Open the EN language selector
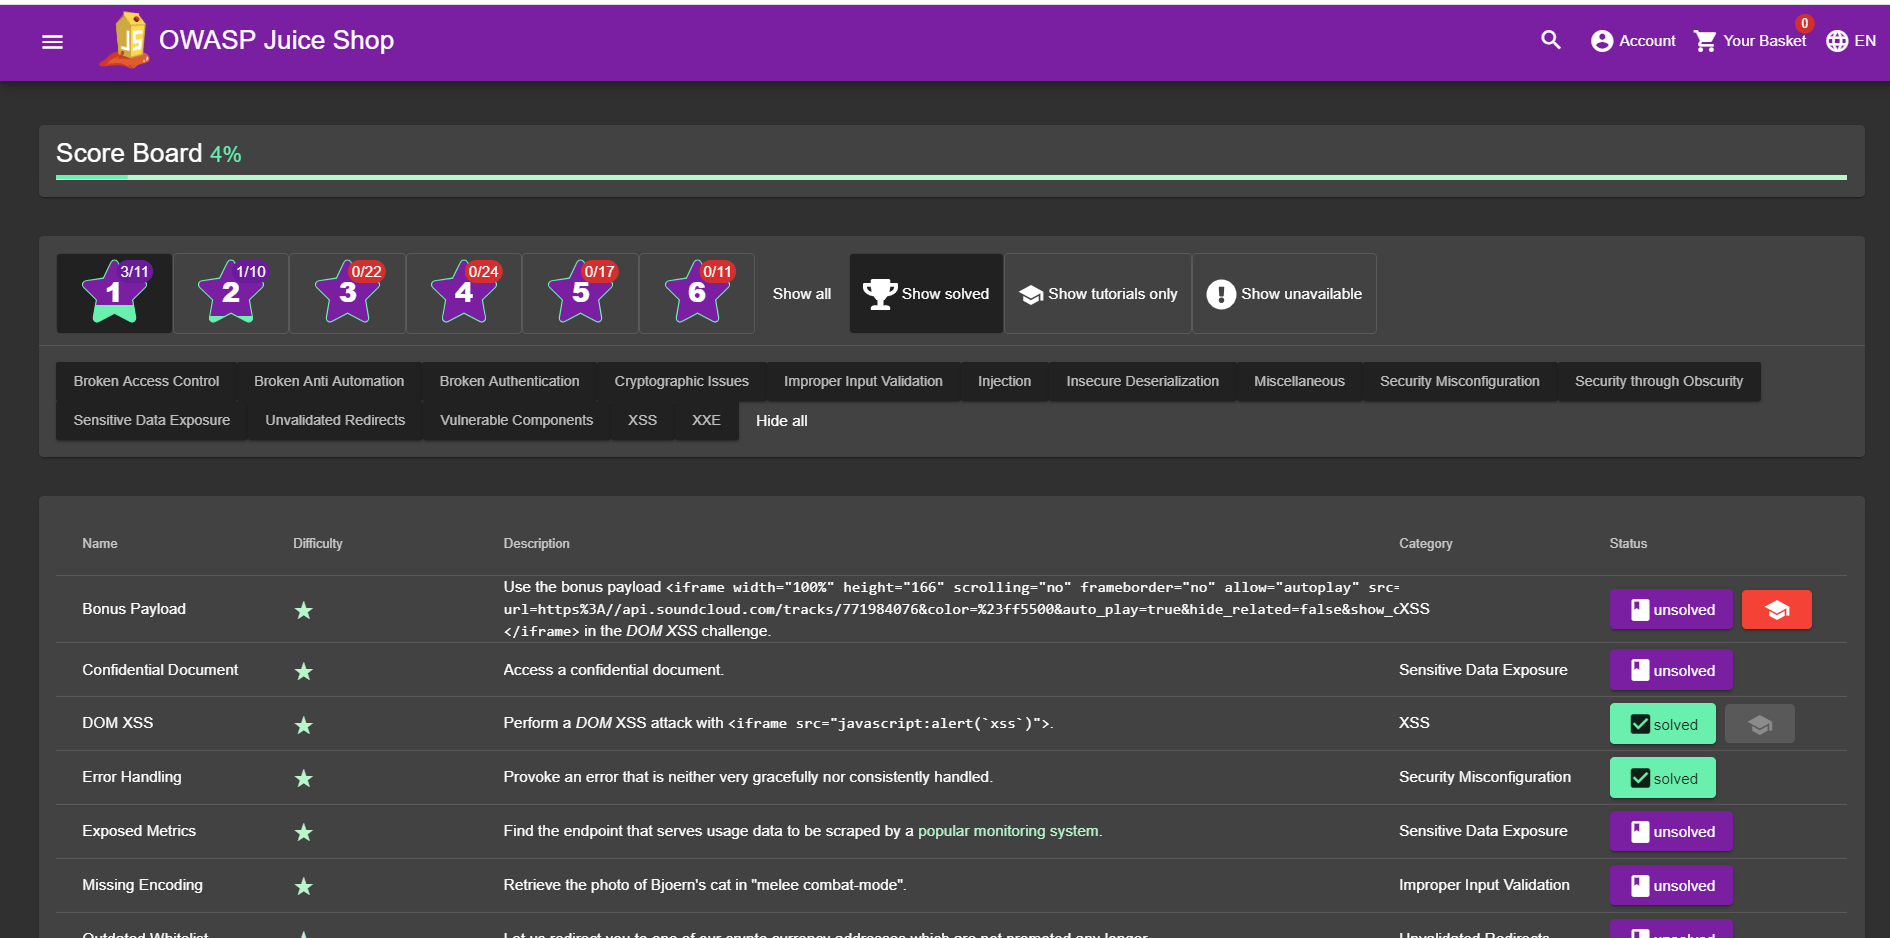The image size is (1890, 938). (x=1851, y=41)
